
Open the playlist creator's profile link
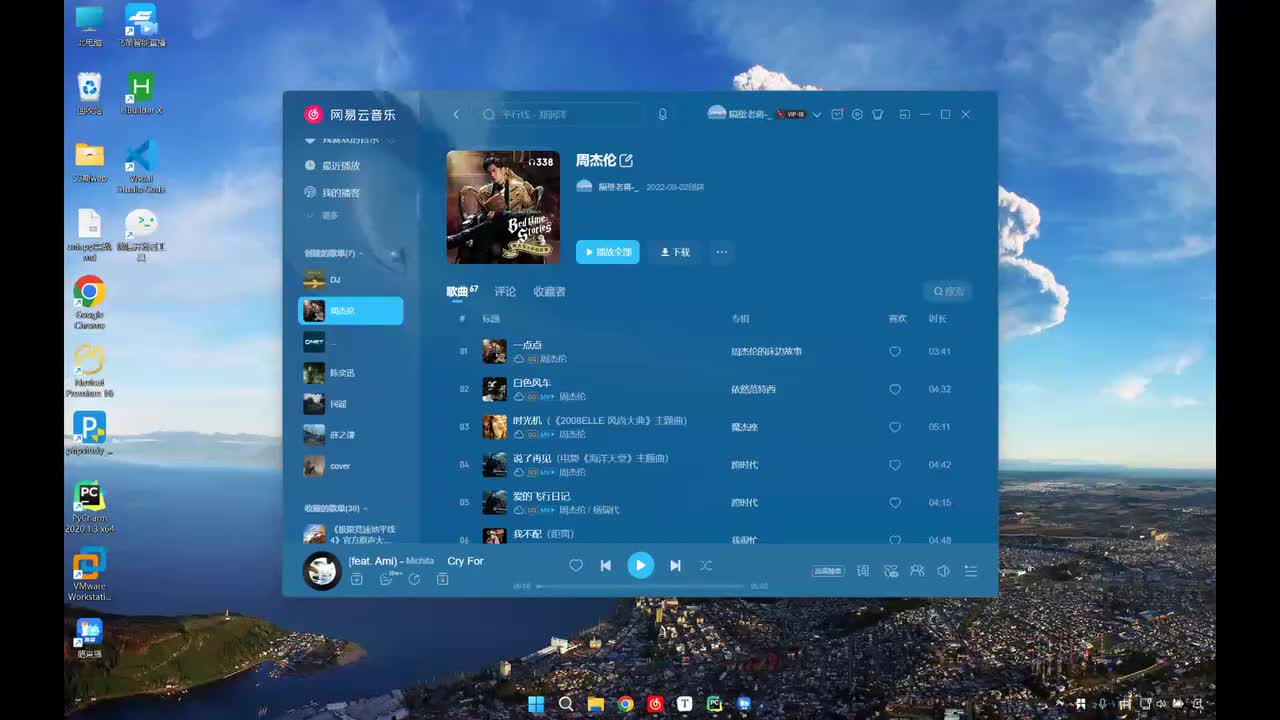pyautogui.click(x=618, y=187)
